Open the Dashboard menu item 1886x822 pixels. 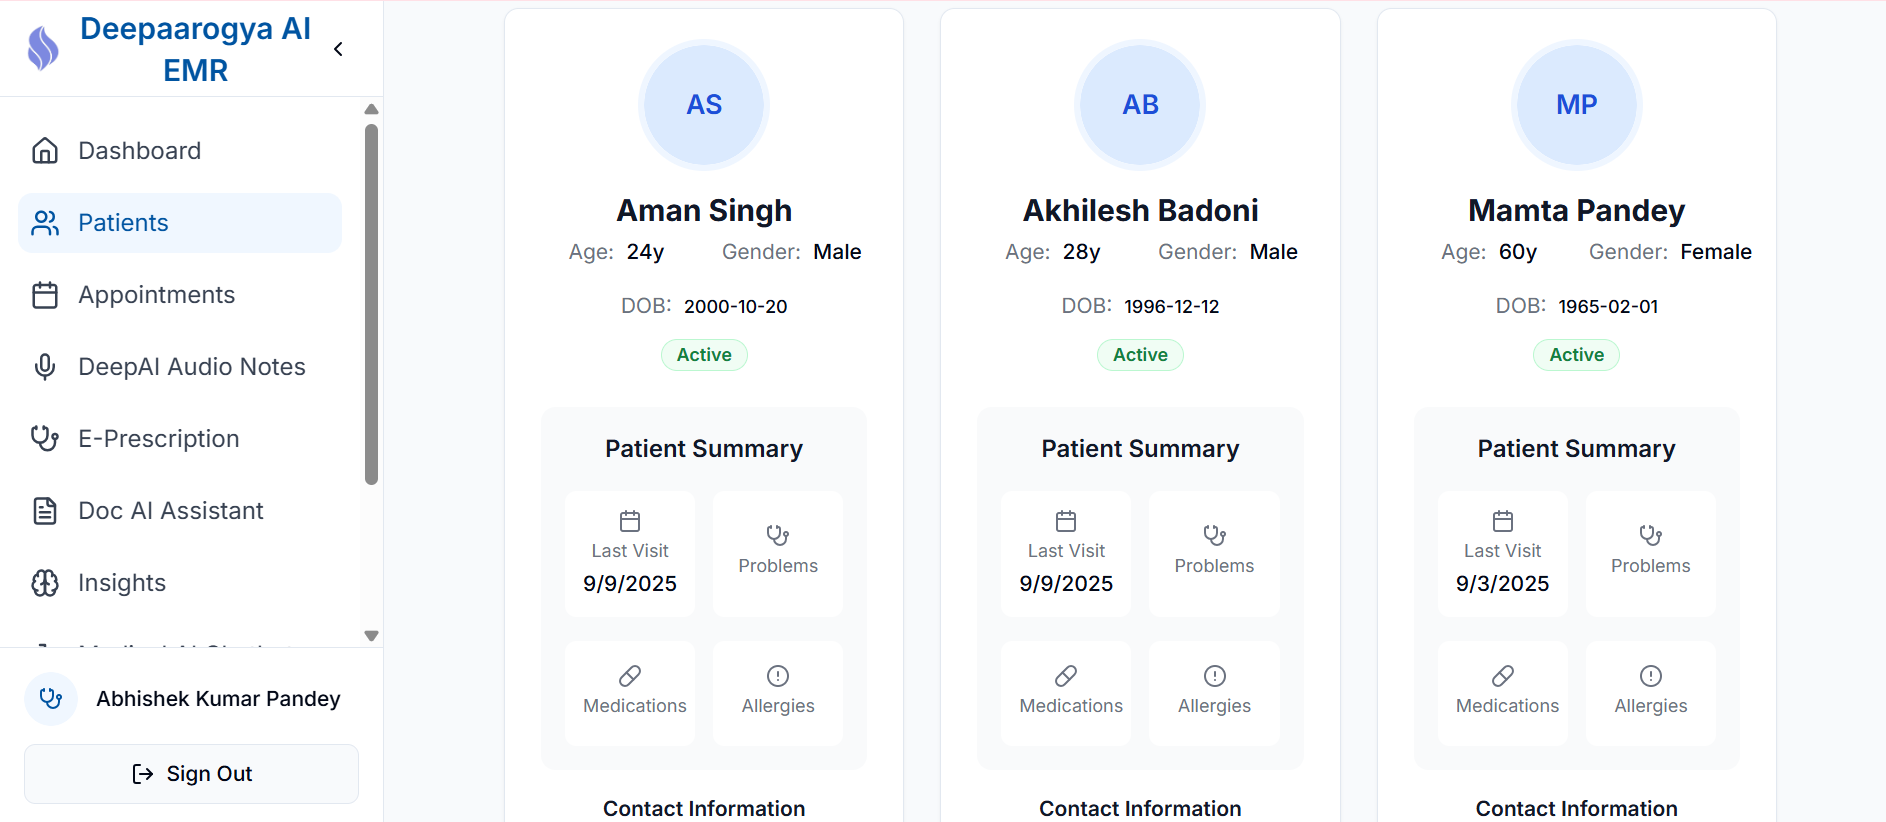[x=139, y=151]
